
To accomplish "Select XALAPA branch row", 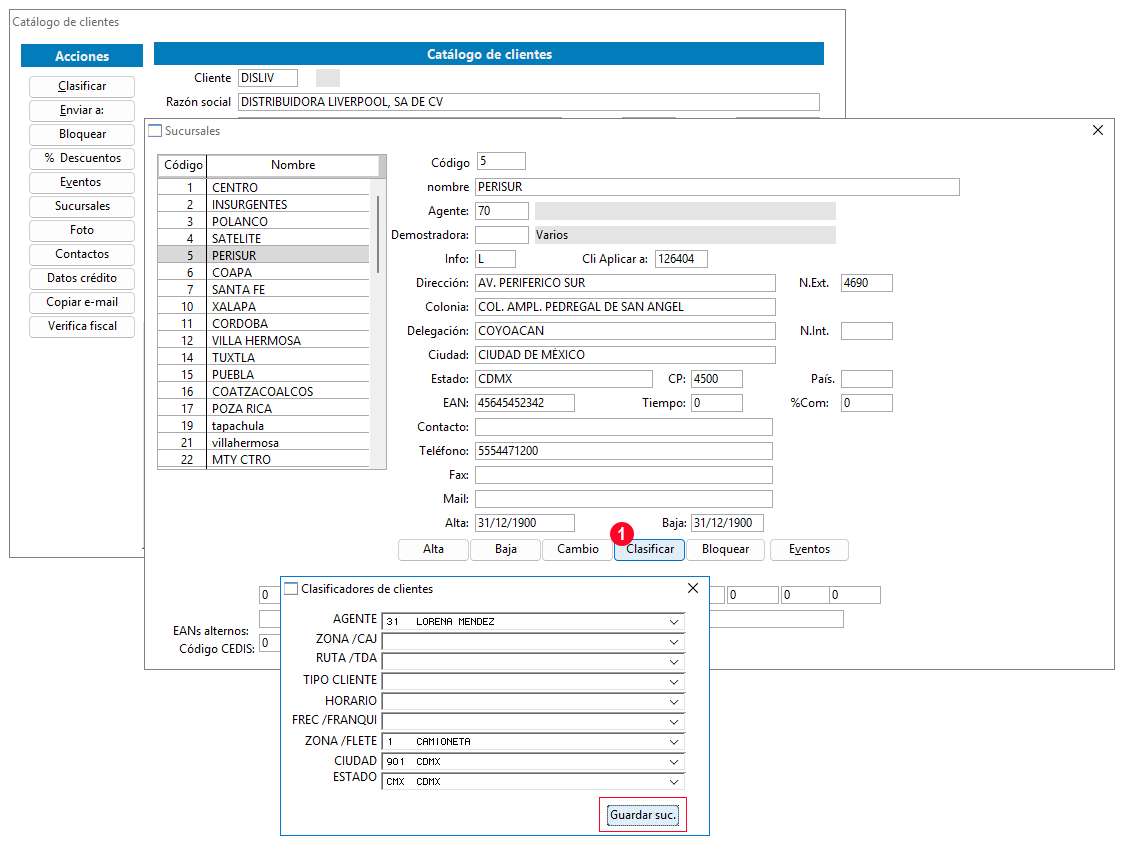I will tap(264, 307).
